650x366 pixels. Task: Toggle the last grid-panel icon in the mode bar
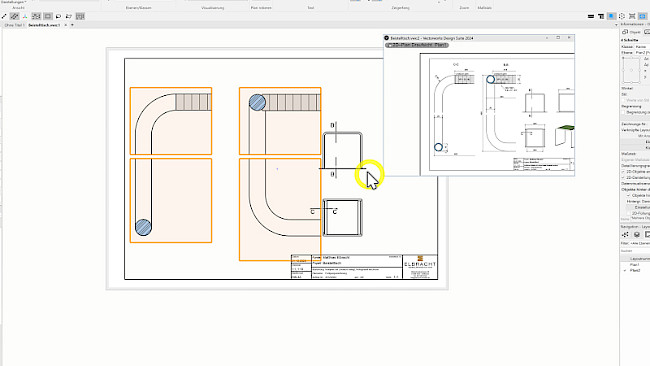pyautogui.click(x=80, y=16)
